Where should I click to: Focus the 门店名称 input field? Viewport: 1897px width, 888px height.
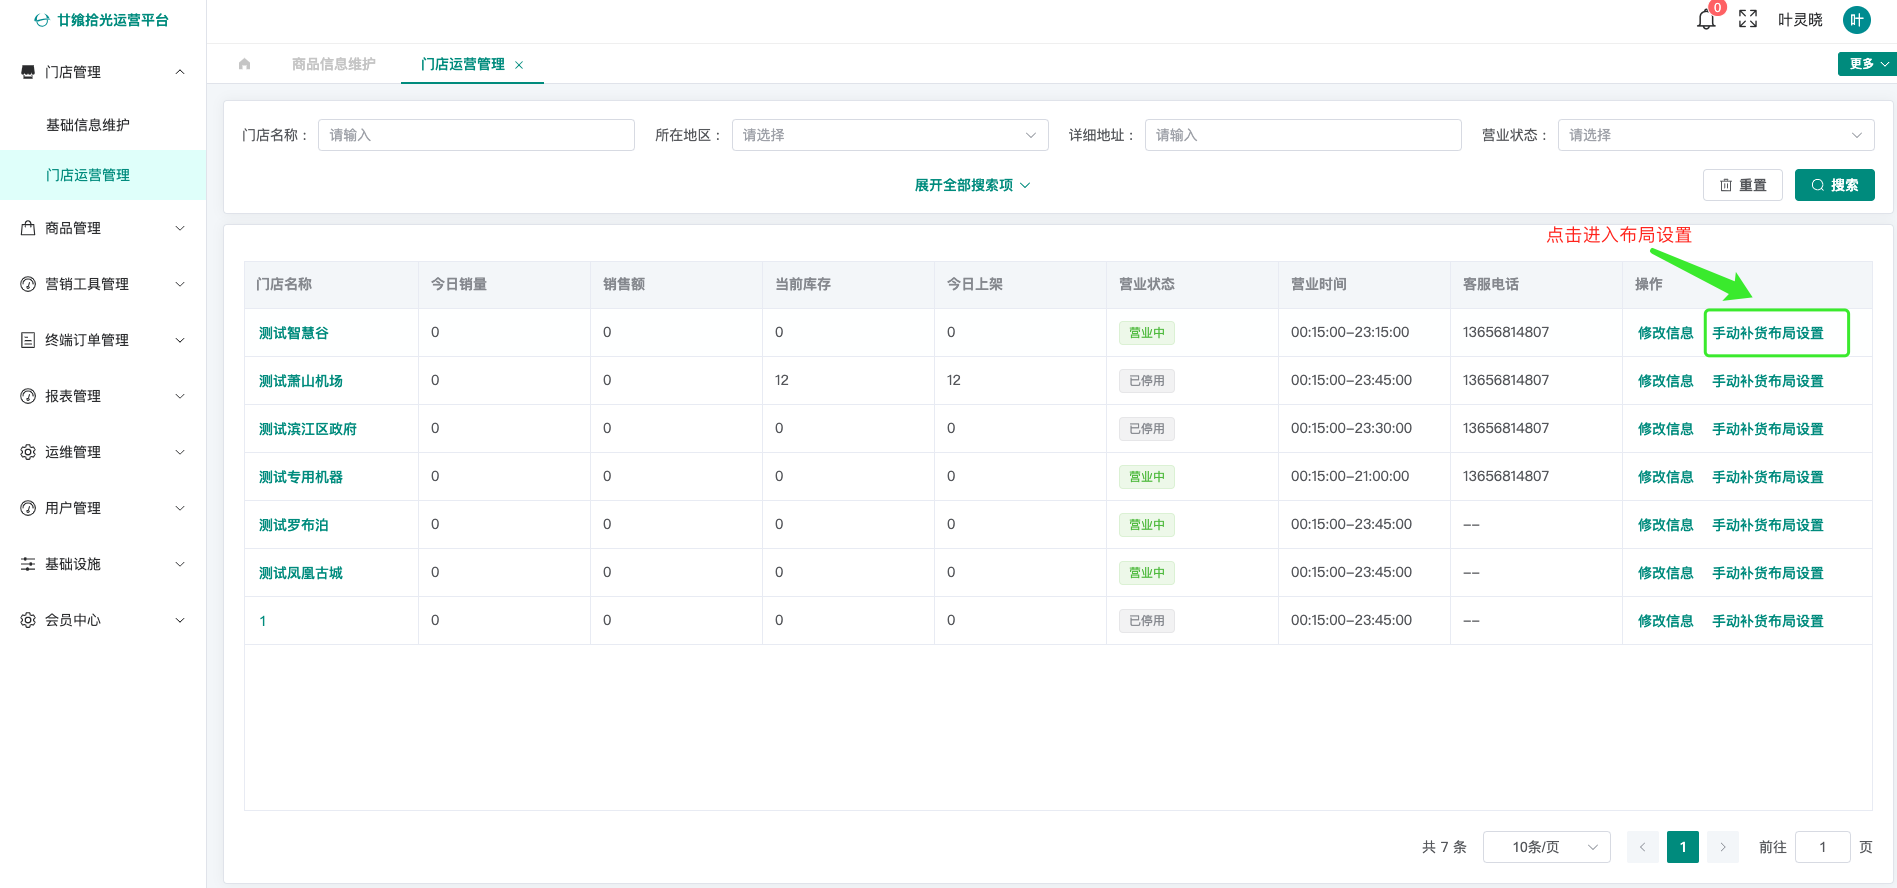click(476, 135)
